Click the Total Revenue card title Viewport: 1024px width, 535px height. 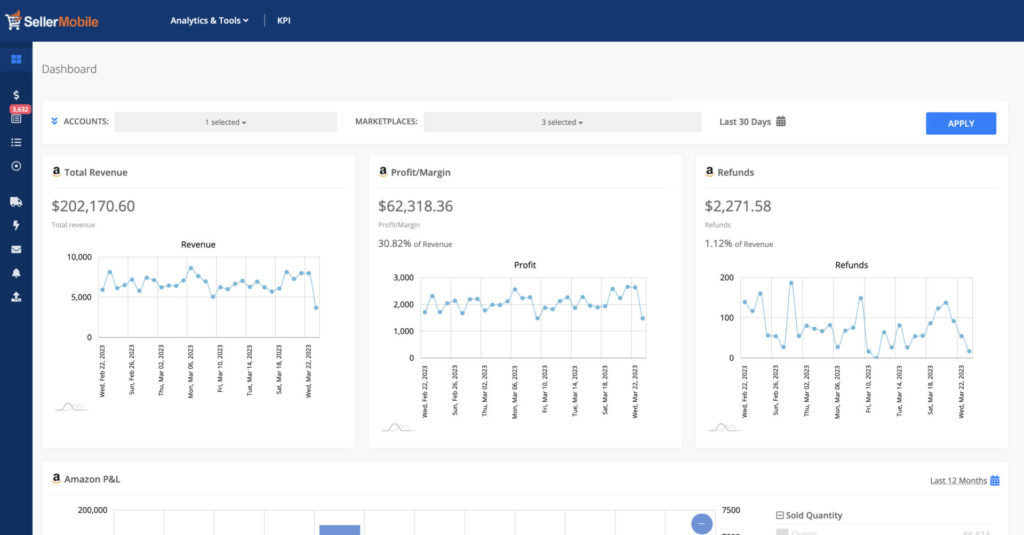pyautogui.click(x=96, y=172)
